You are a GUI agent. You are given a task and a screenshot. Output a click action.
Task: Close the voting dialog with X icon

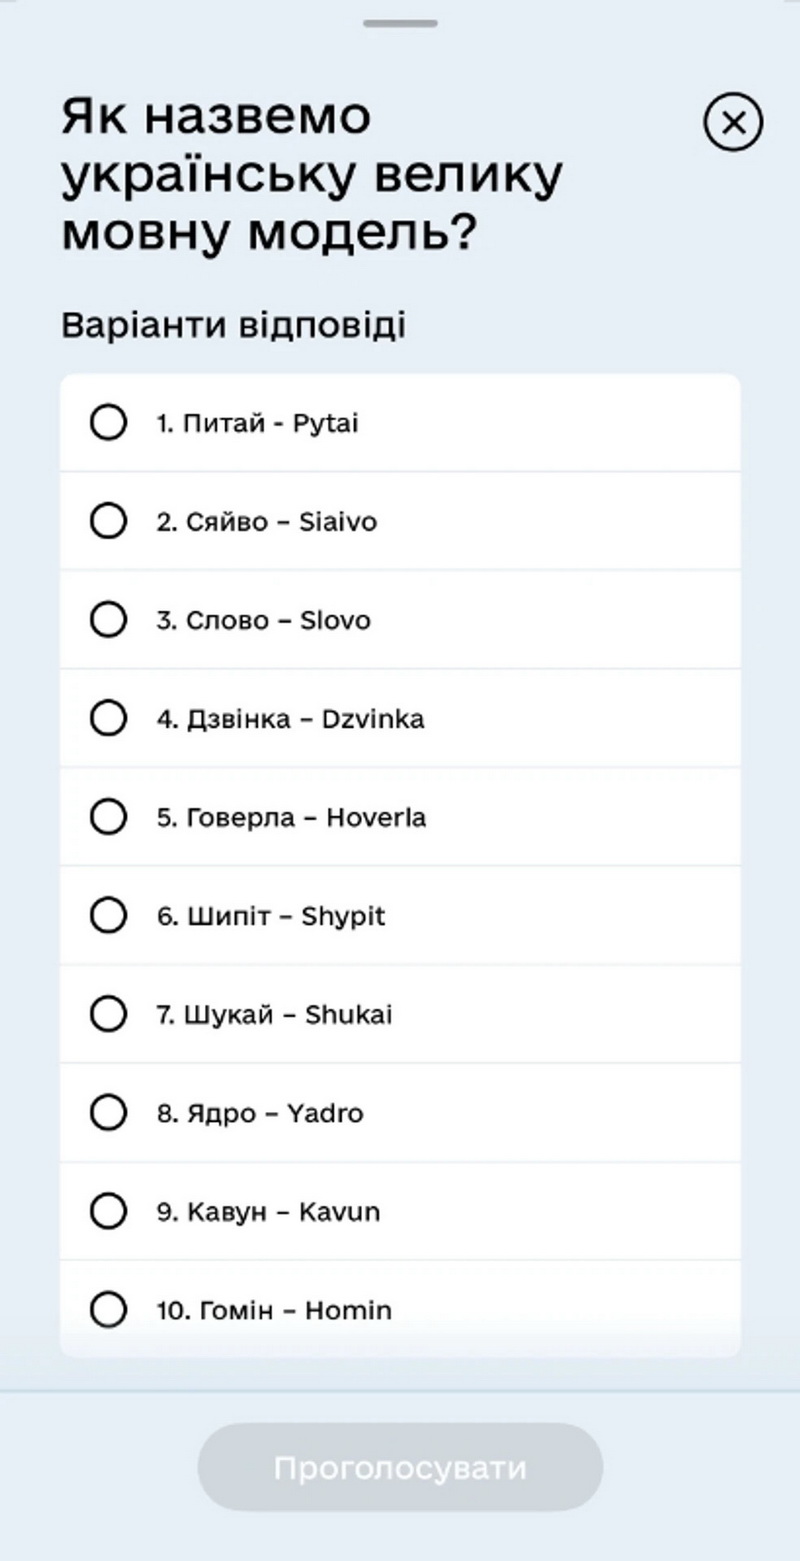click(x=733, y=123)
